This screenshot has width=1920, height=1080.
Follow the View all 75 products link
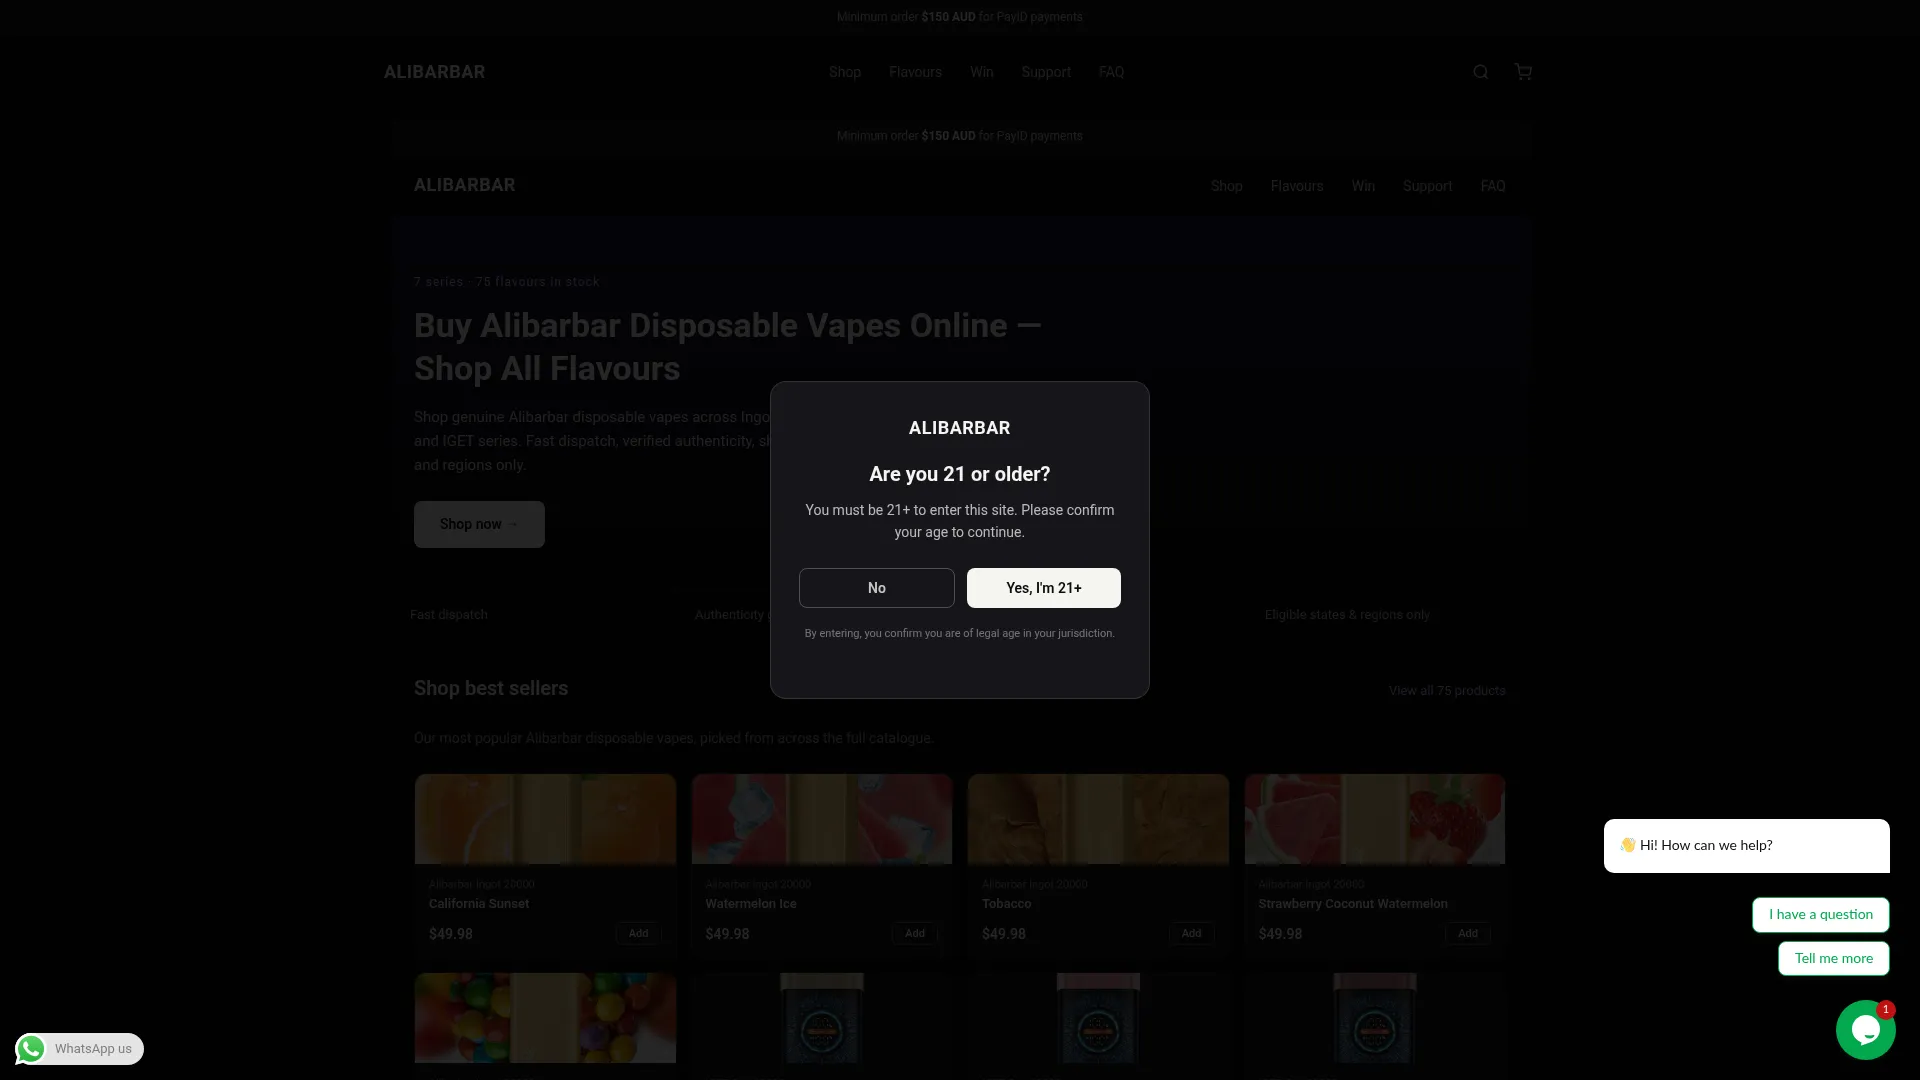pos(1447,691)
